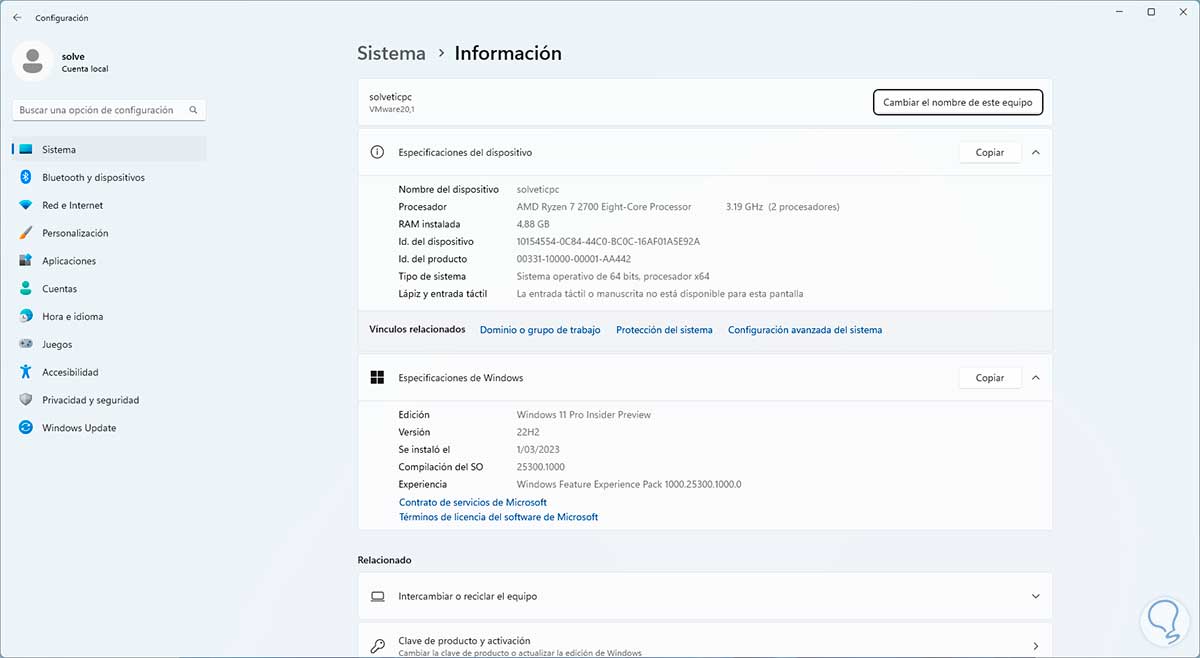Select the processor name AMD Ryzen 7 2700
The image size is (1200, 658).
coord(604,207)
